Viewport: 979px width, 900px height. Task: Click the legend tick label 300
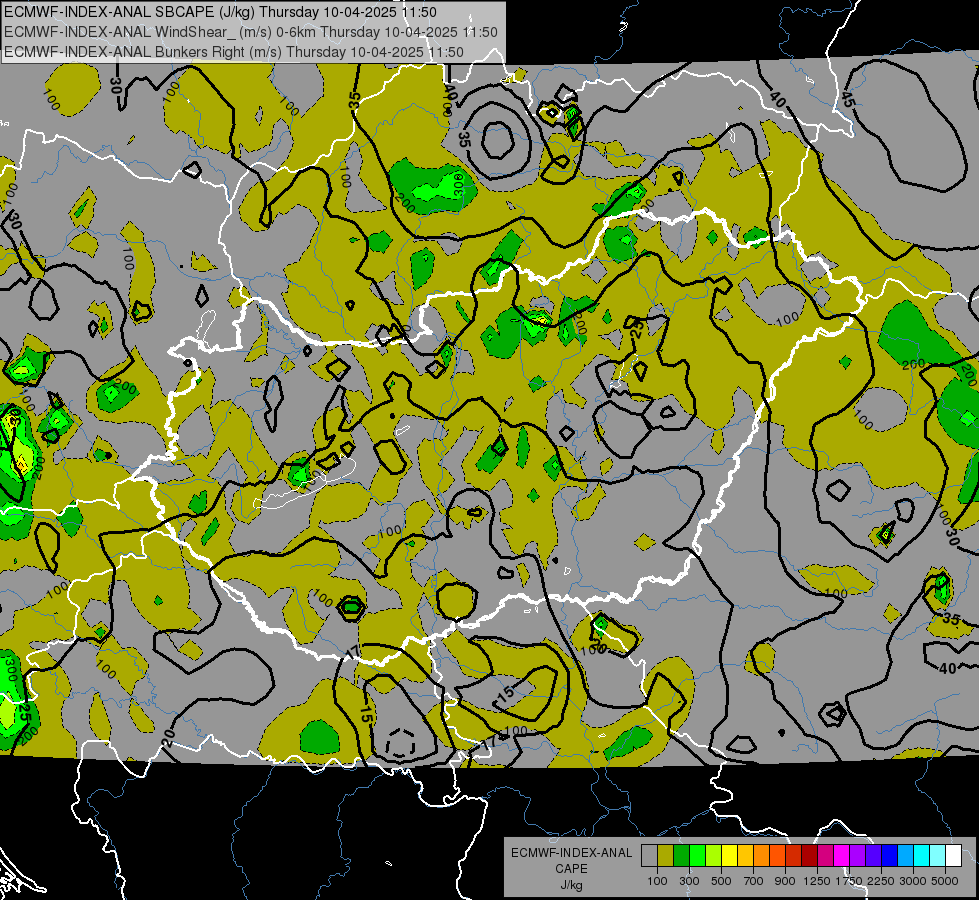pyautogui.click(x=689, y=881)
